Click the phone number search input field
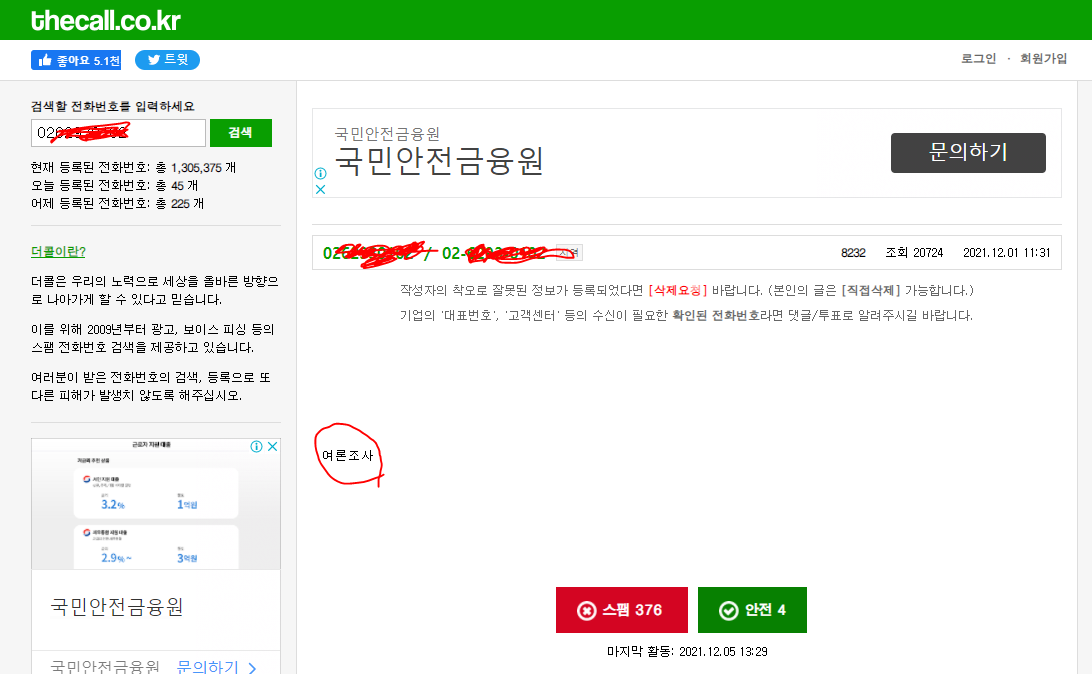This screenshot has height=674, width=1092. tap(118, 133)
